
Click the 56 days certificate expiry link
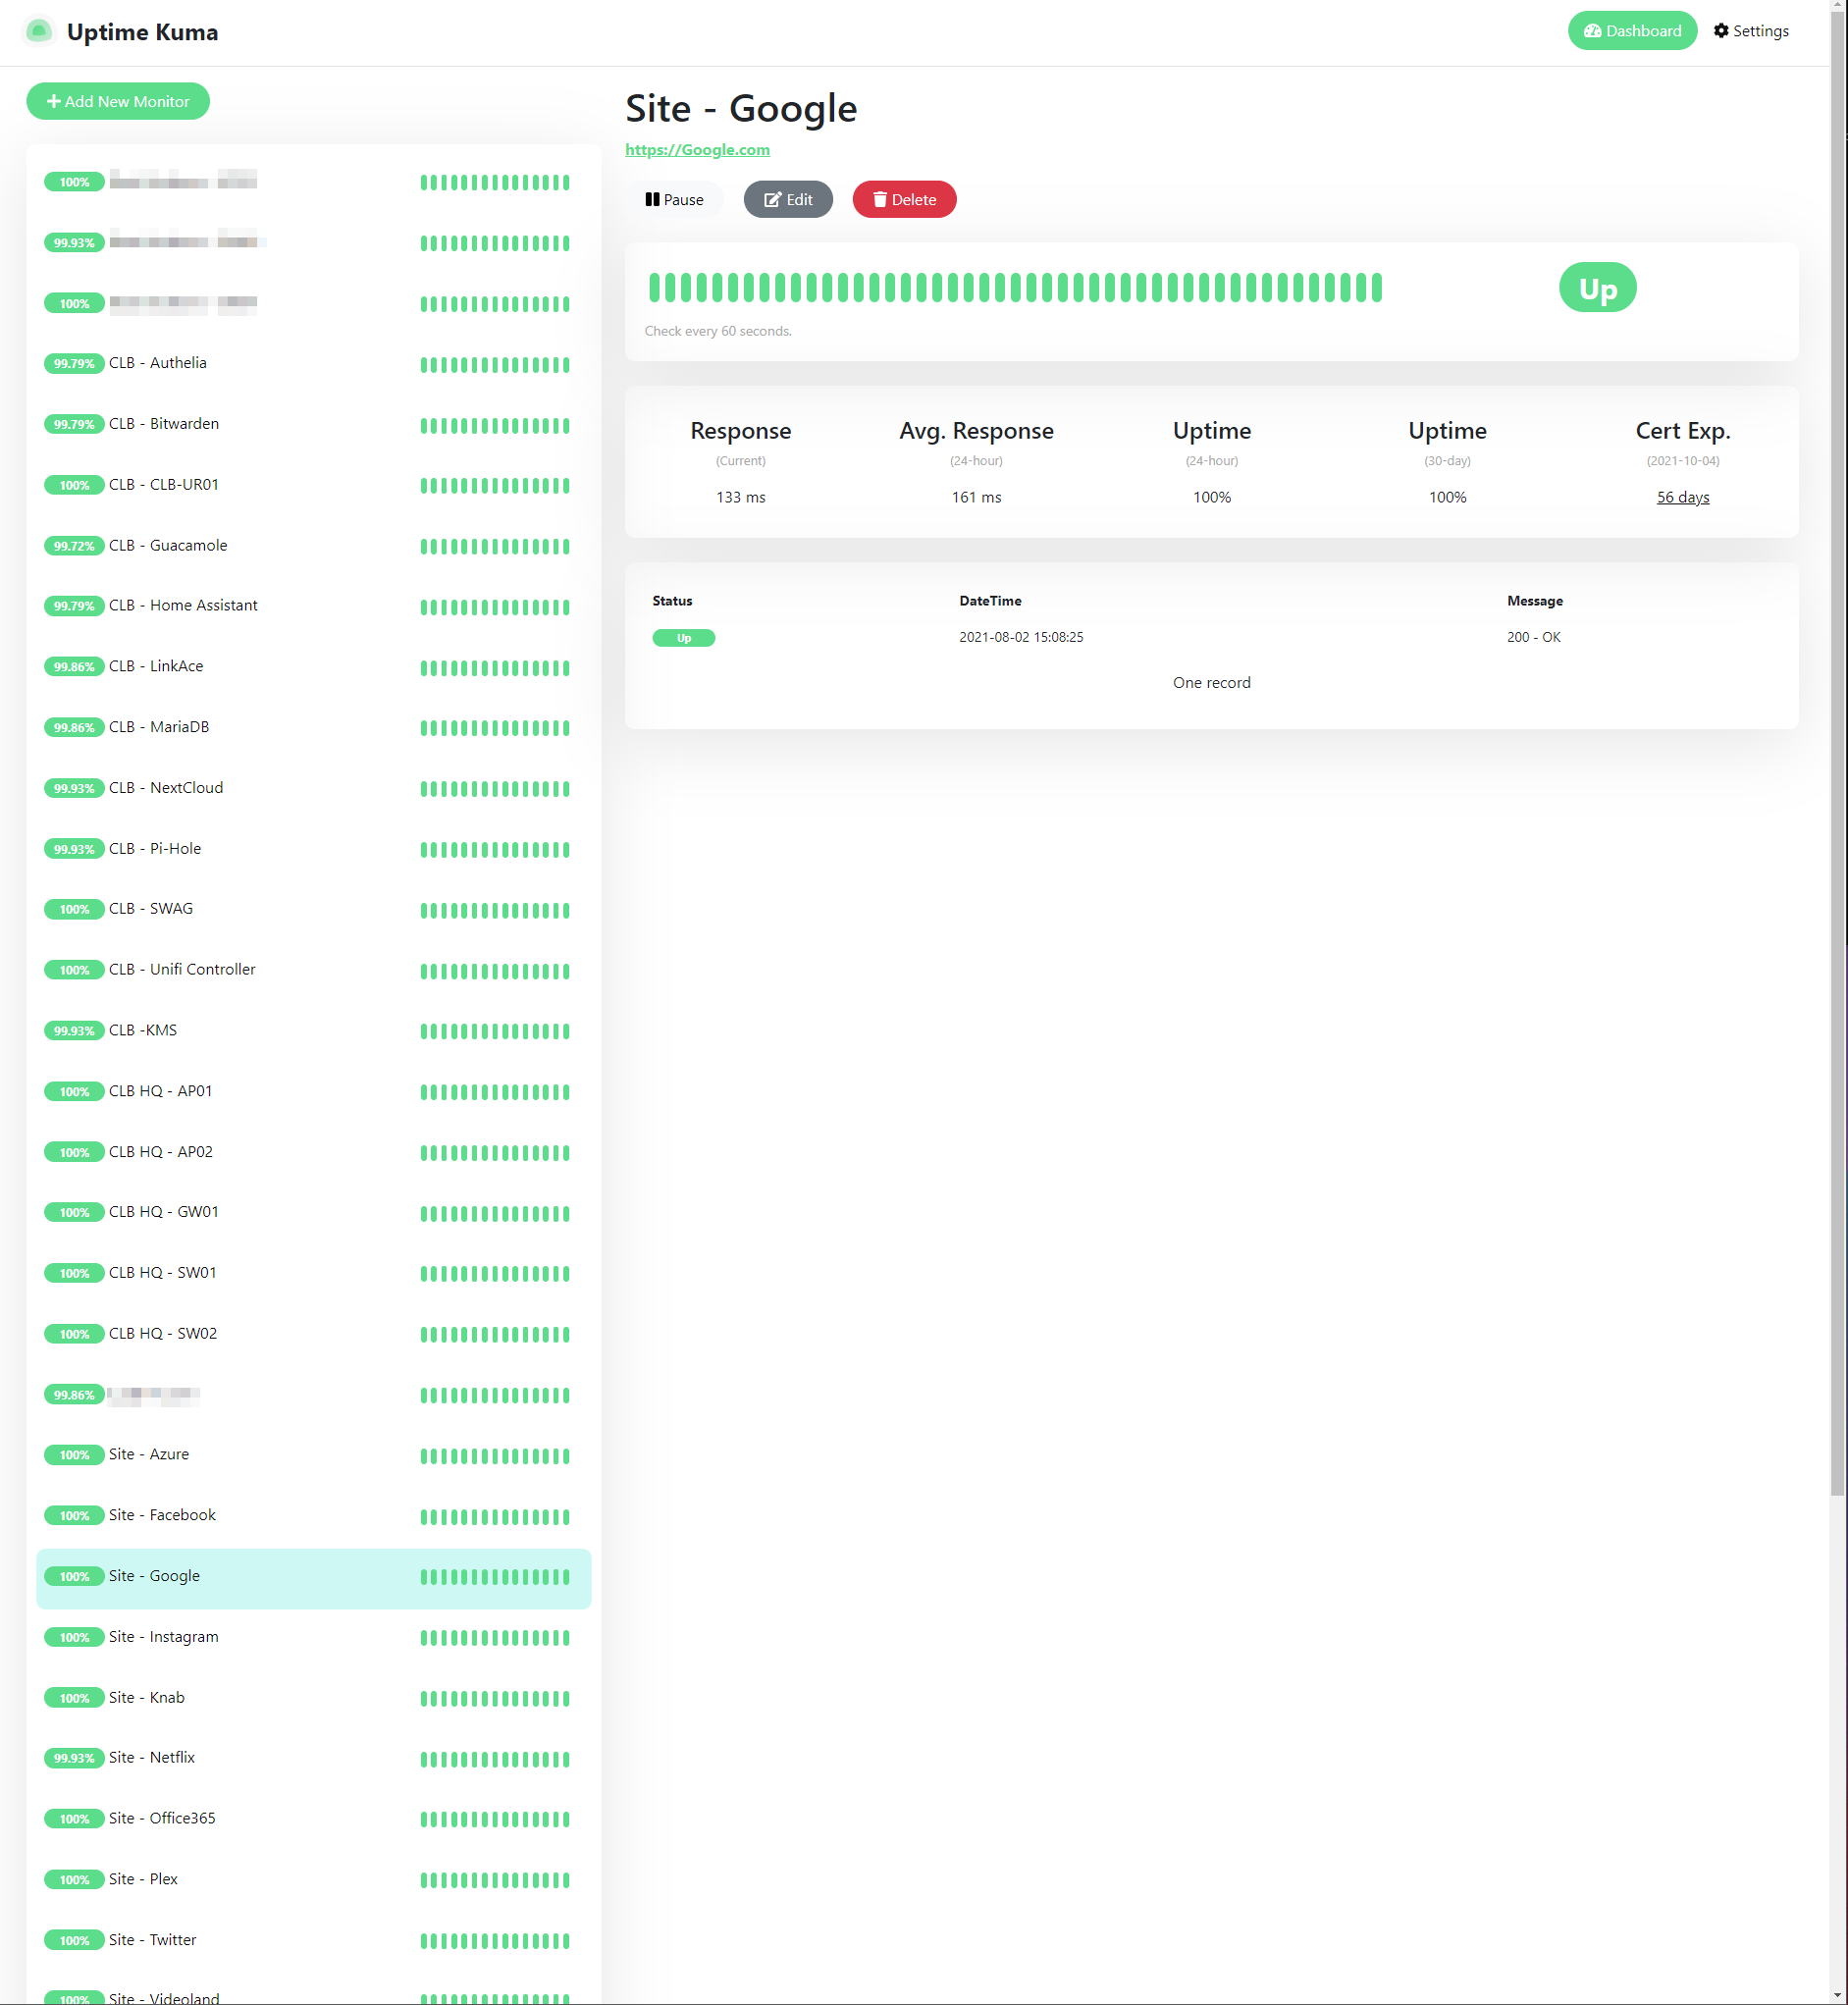[x=1682, y=497]
